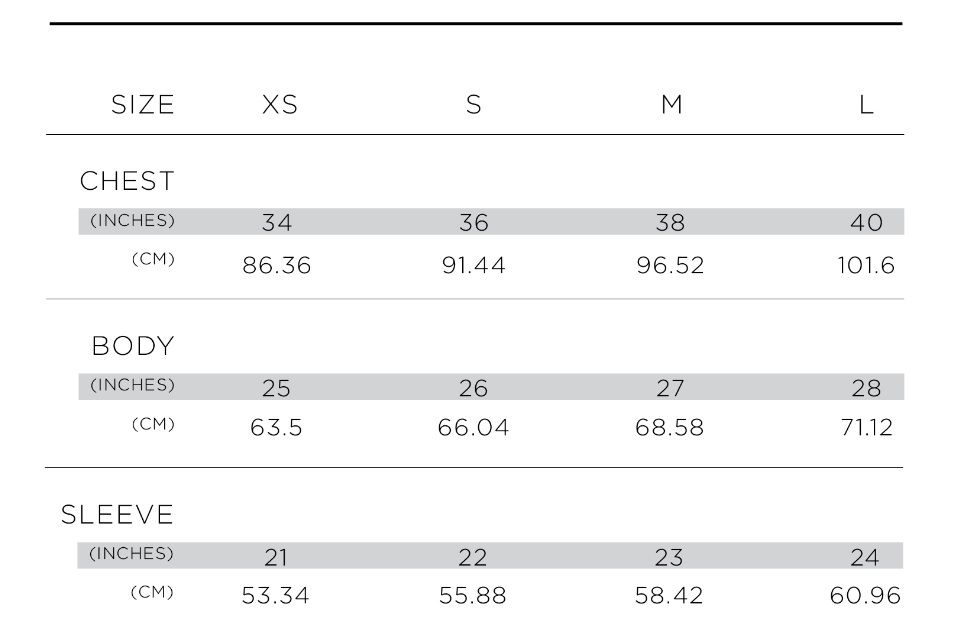Select the XS size column header
This screenshot has height=634, width=953.
pyautogui.click(x=280, y=105)
